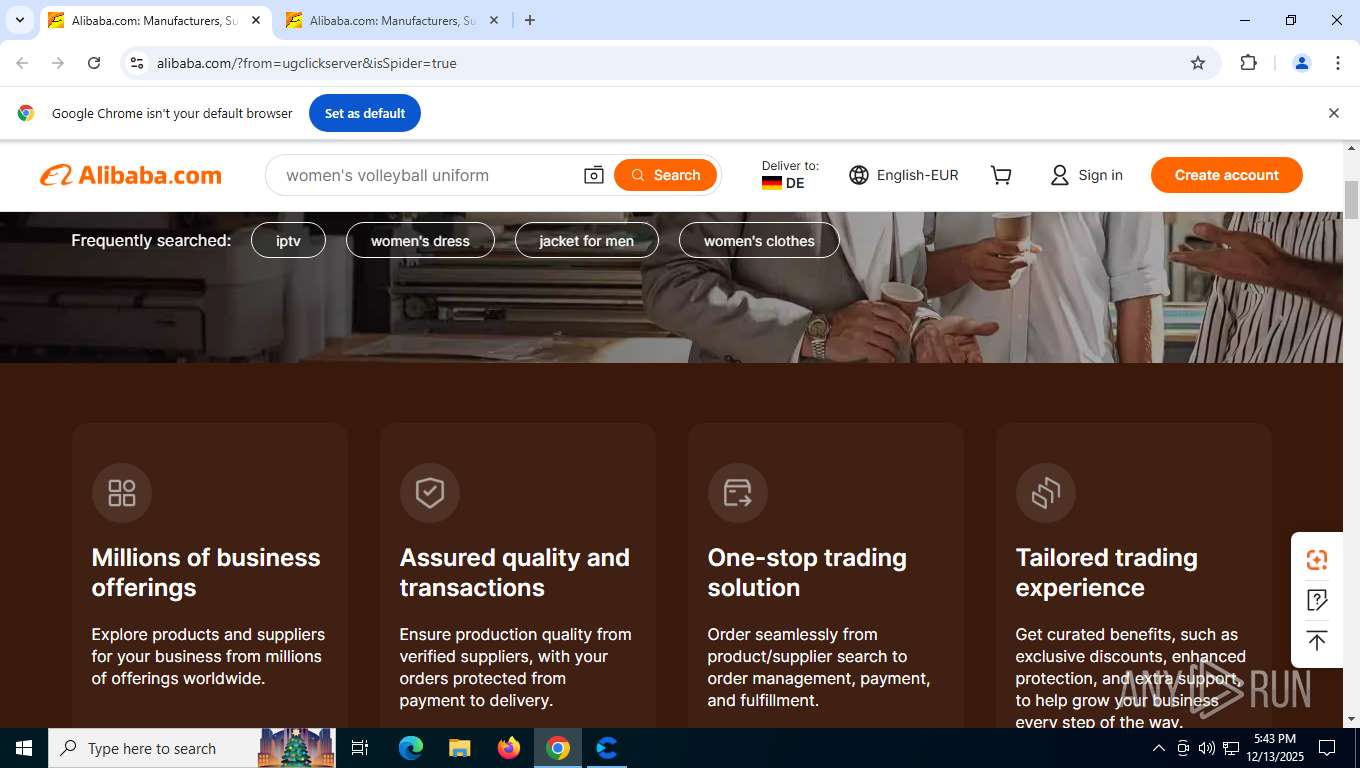Screen dimensions: 1360x768
Task: Bookmark this page with the star icon
Action: (x=1198, y=63)
